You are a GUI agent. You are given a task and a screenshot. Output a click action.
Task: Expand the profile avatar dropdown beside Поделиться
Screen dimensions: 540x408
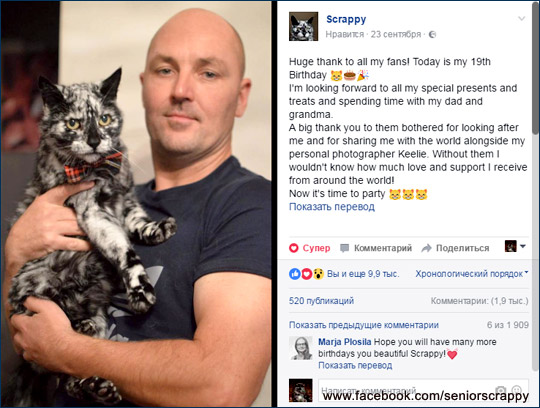515,246
